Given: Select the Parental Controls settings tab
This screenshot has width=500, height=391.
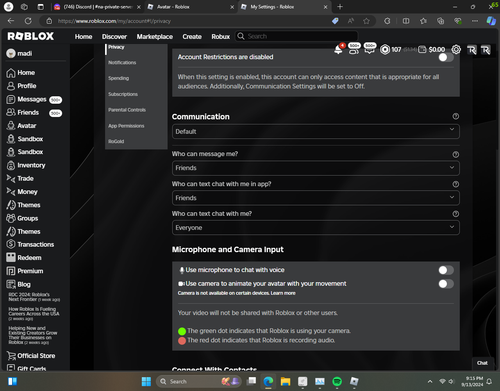Looking at the screenshot, I should [x=127, y=110].
